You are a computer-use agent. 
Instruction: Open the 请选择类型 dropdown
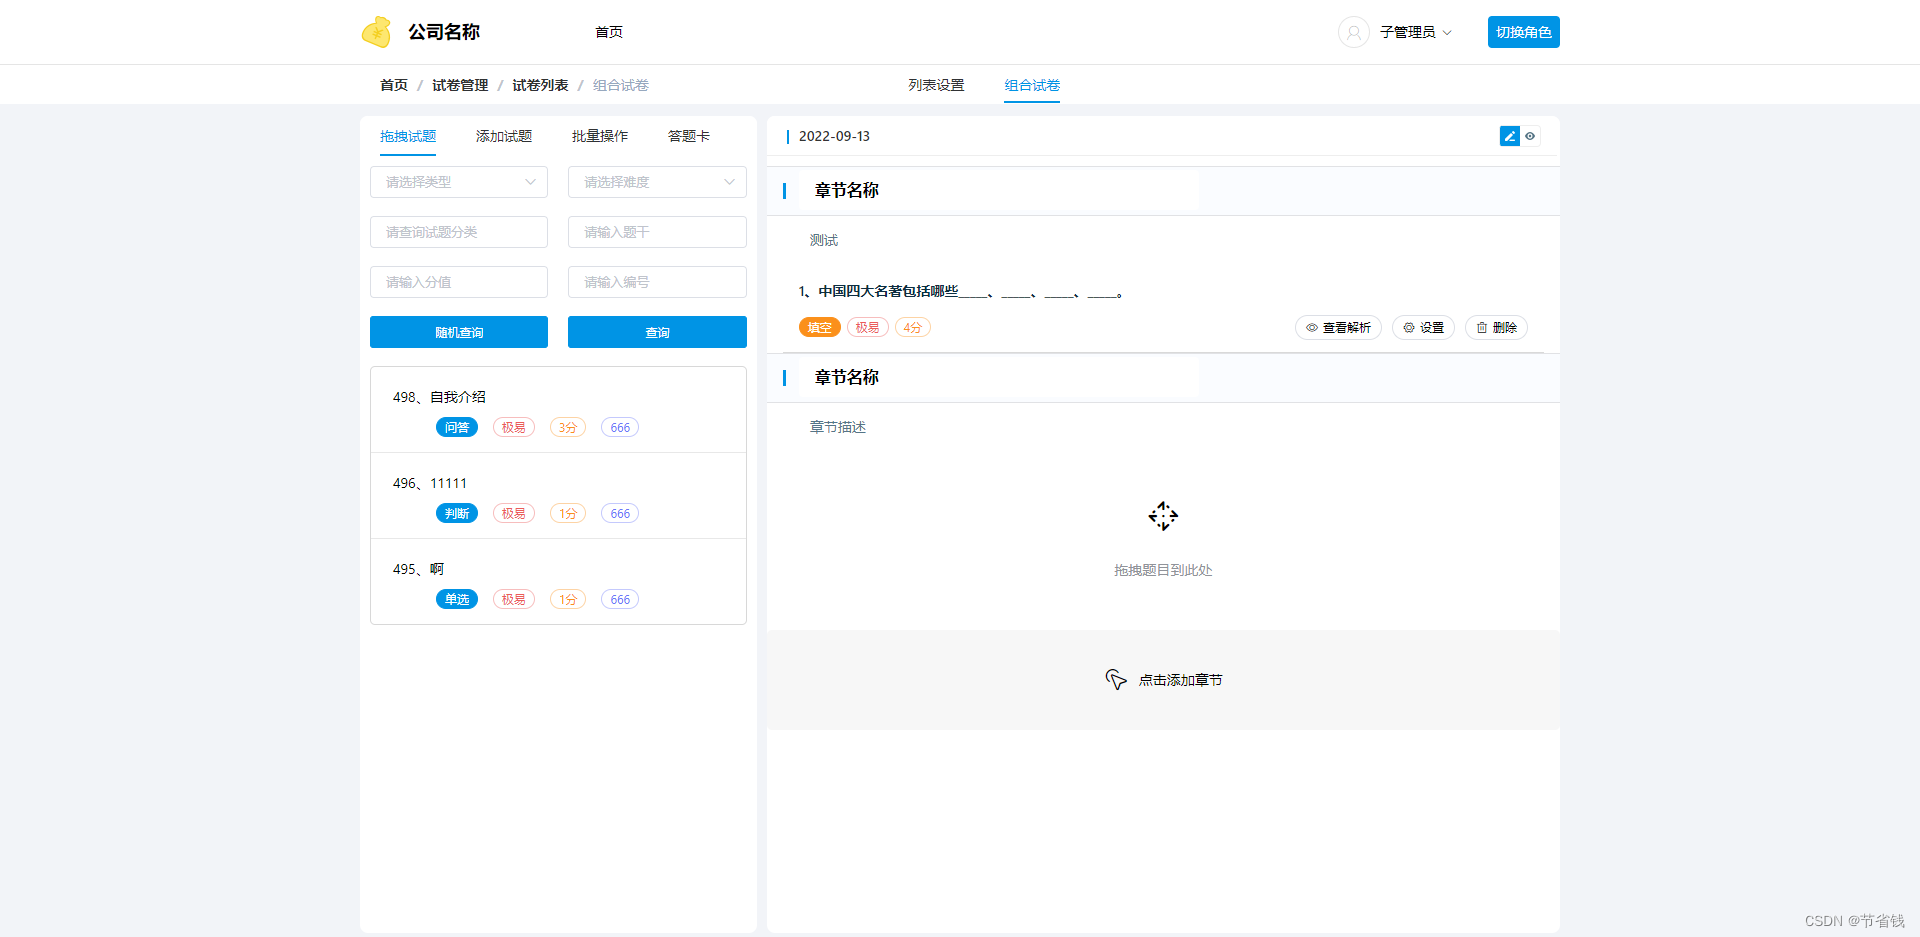459,182
